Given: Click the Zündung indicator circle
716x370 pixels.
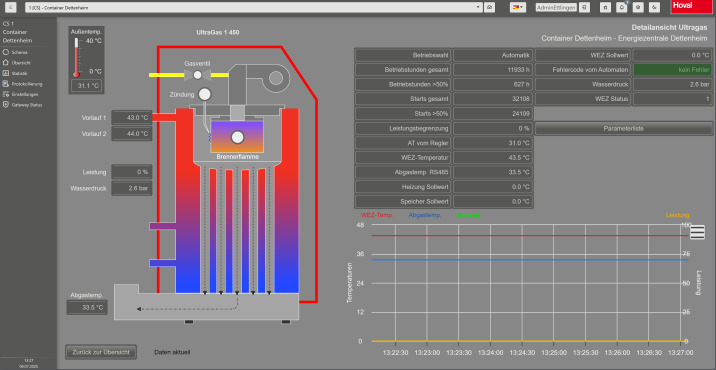Looking at the screenshot, I should pyautogui.click(x=205, y=94).
